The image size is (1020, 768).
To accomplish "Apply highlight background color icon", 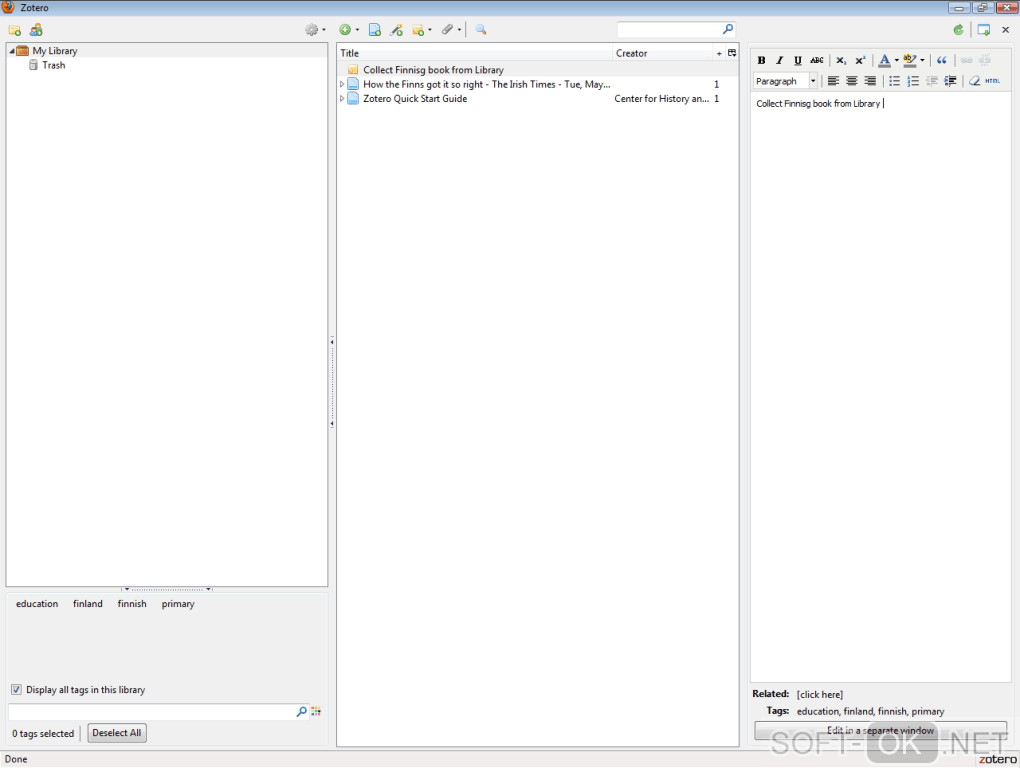I will coord(909,60).
